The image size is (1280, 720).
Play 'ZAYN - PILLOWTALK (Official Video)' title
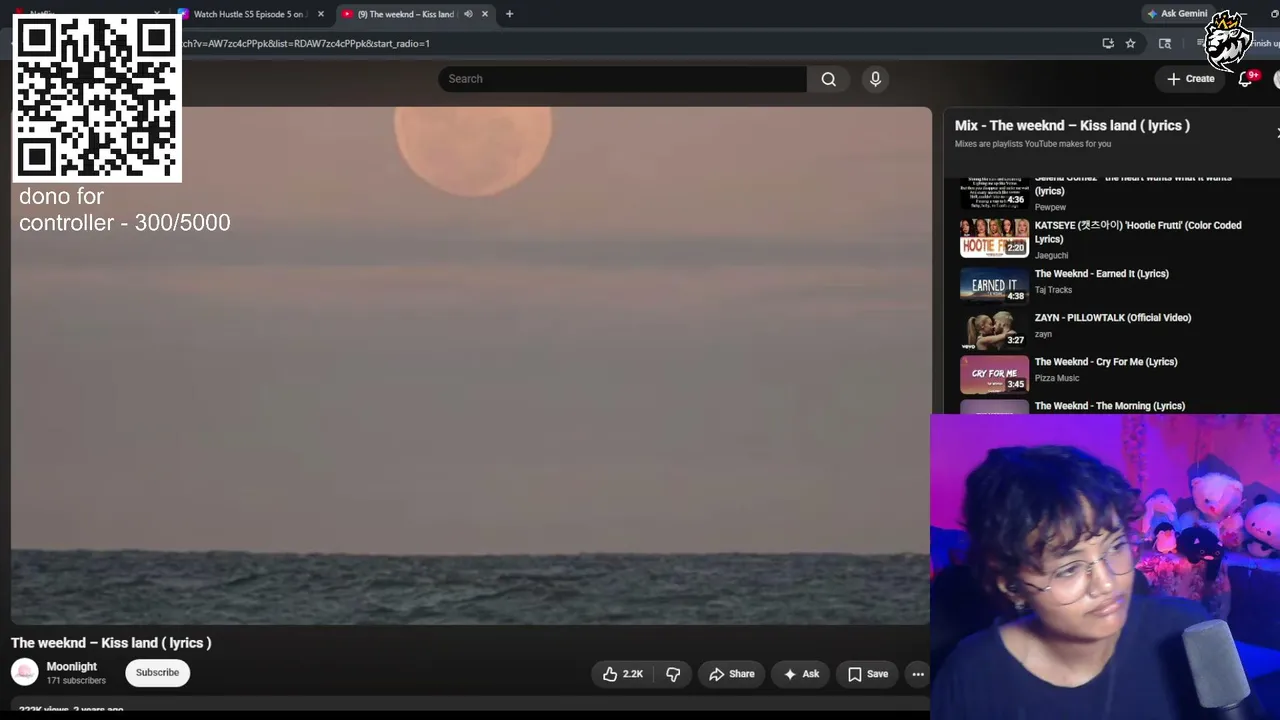point(1113,318)
